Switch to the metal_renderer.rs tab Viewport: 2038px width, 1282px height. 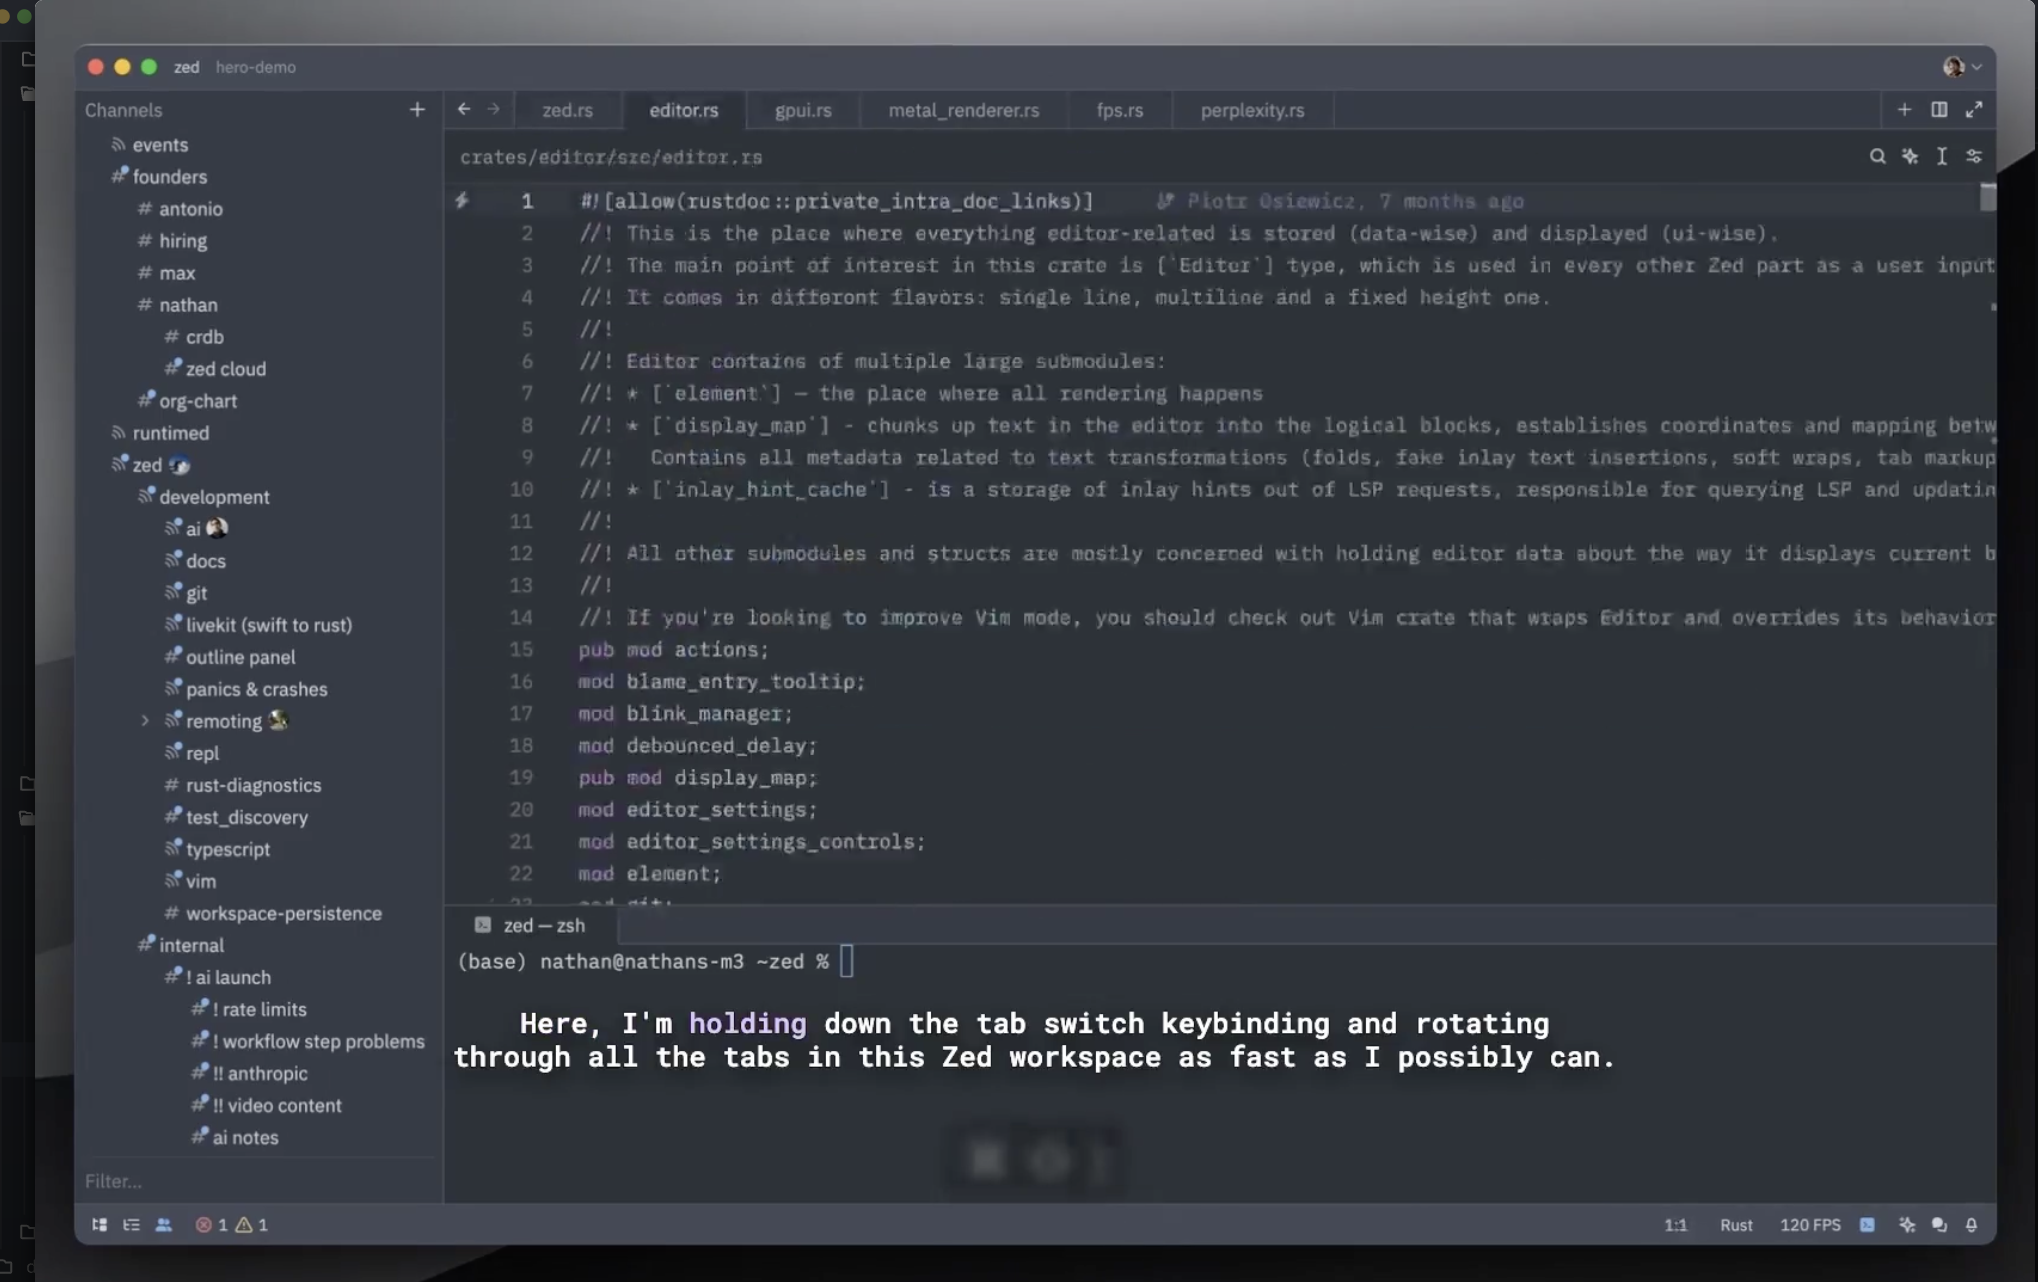tap(963, 110)
